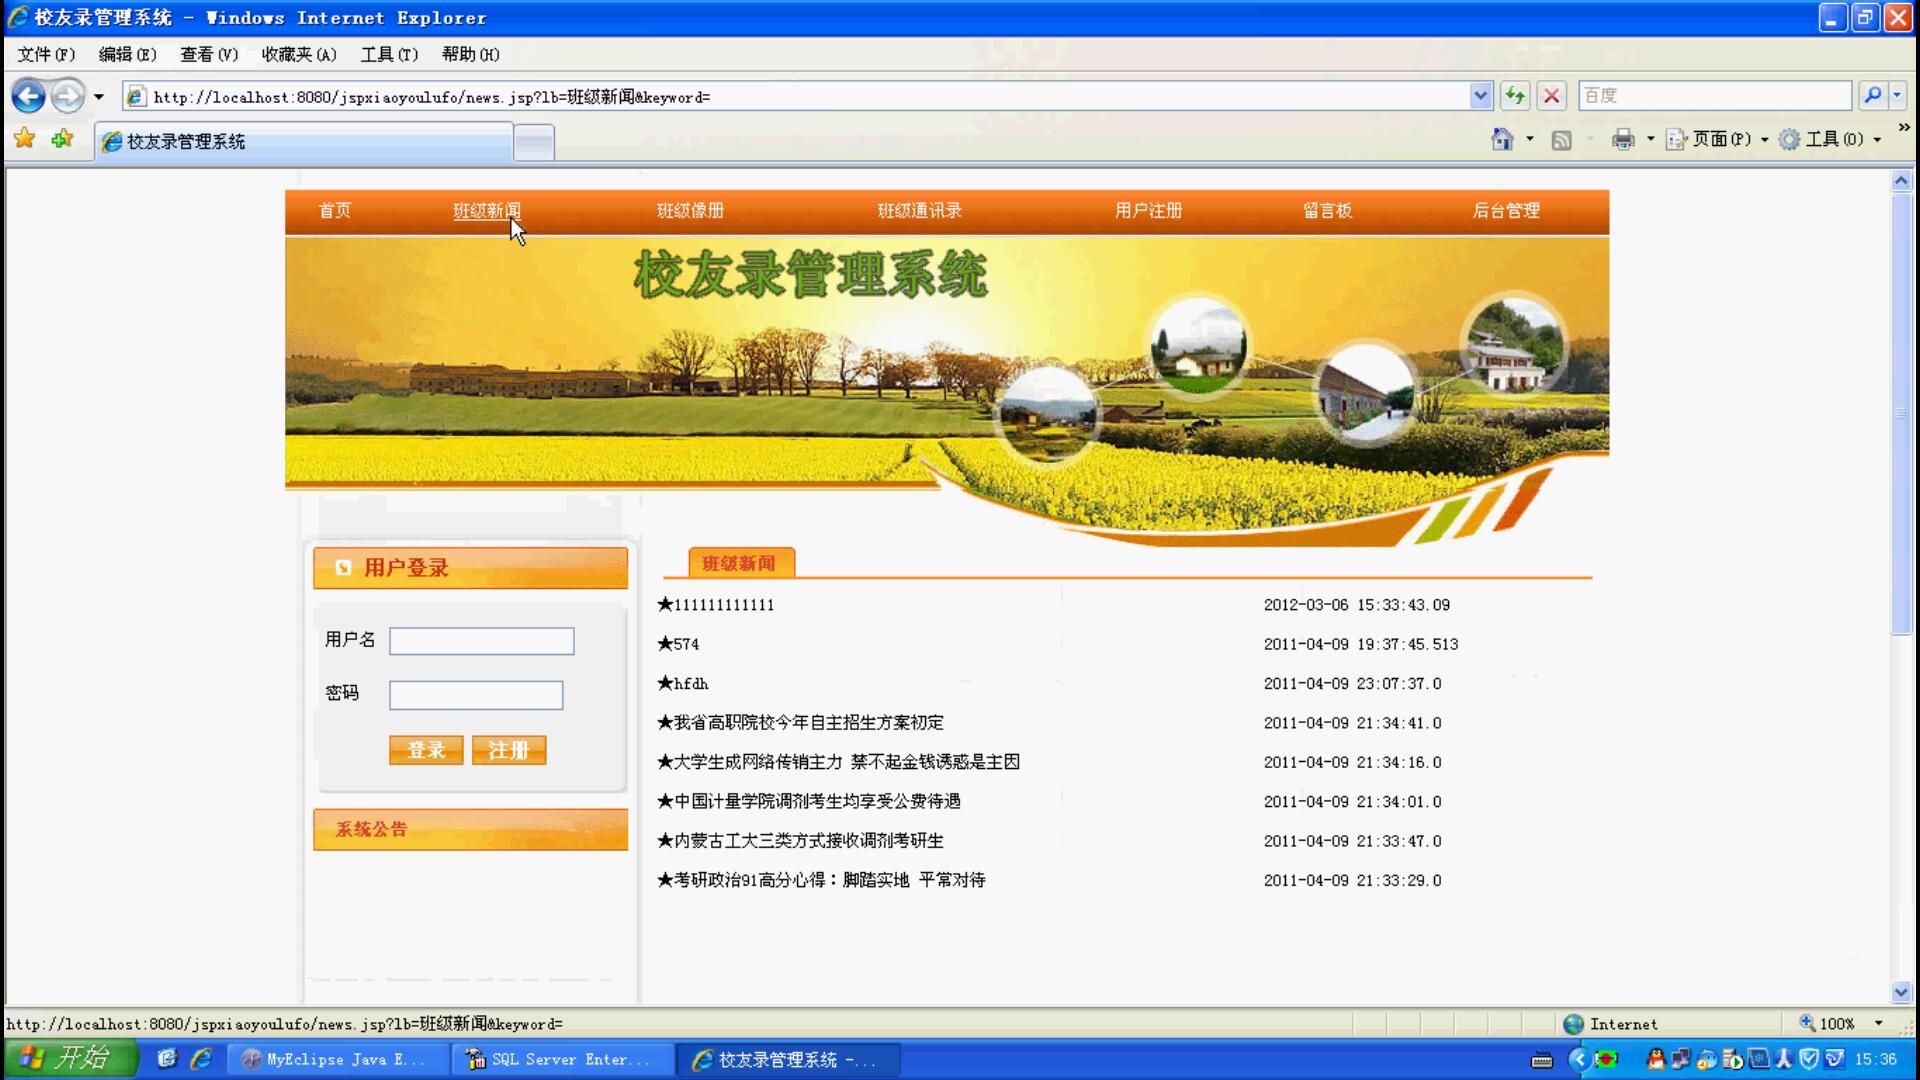The width and height of the screenshot is (1920, 1080).
Task: Click the 用户名 input field
Action: [482, 641]
